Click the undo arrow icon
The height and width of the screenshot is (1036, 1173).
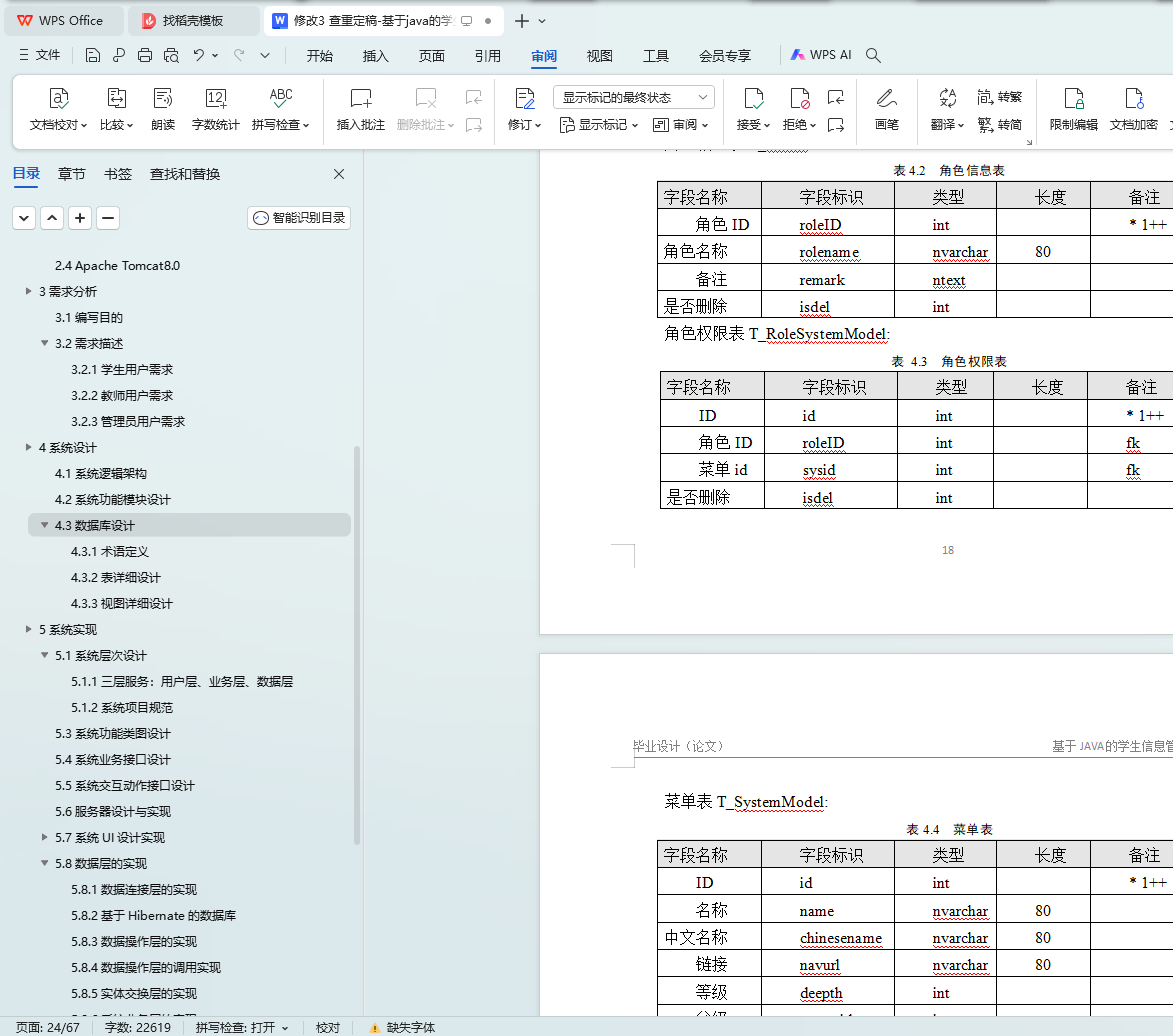coord(198,55)
